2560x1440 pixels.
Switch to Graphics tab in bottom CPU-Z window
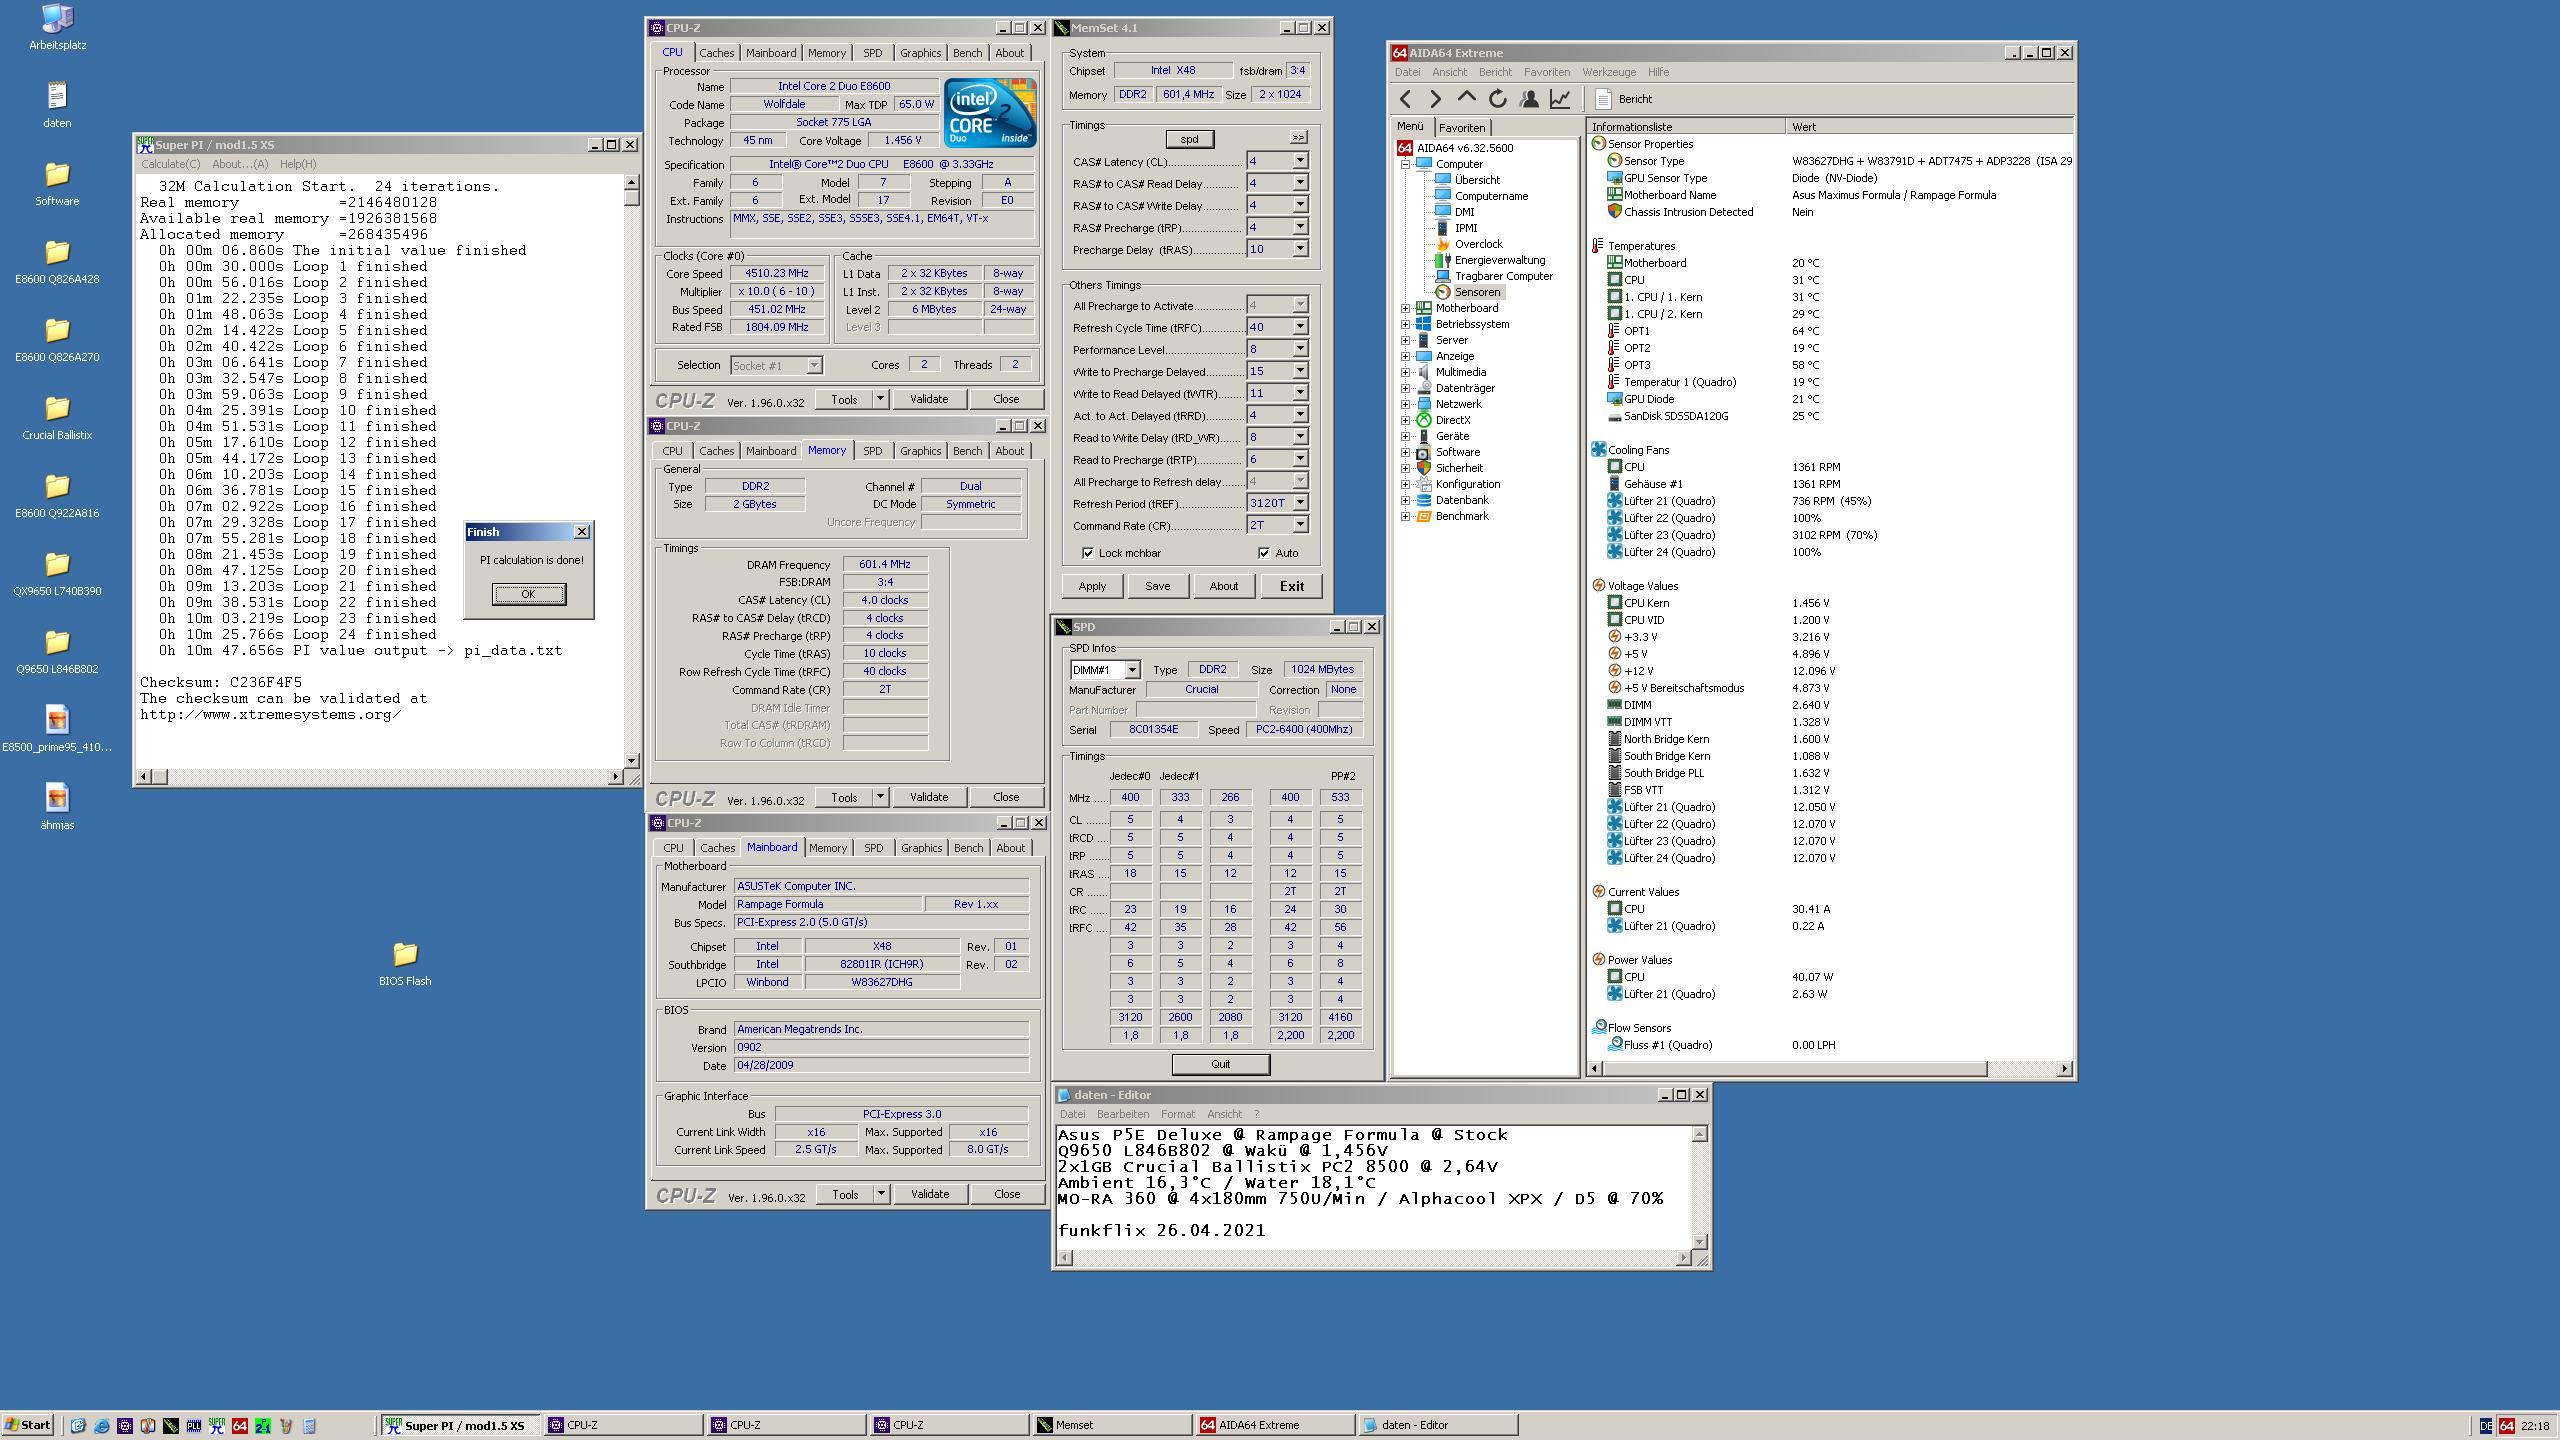coord(921,848)
